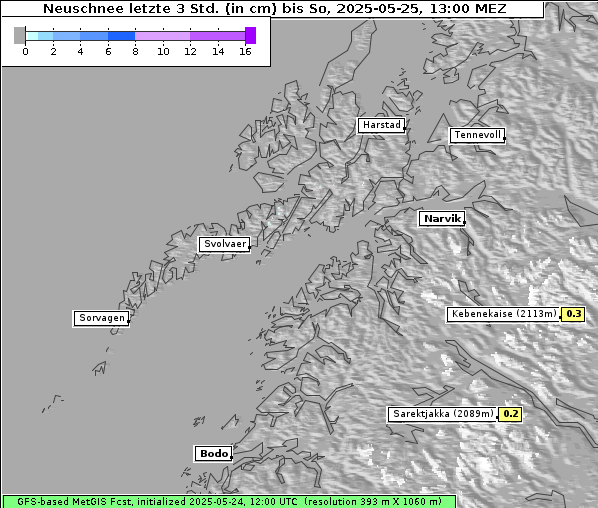The width and height of the screenshot is (598, 508).
Task: Click Kebenekaise (2113m) mountain label
Action: [503, 314]
